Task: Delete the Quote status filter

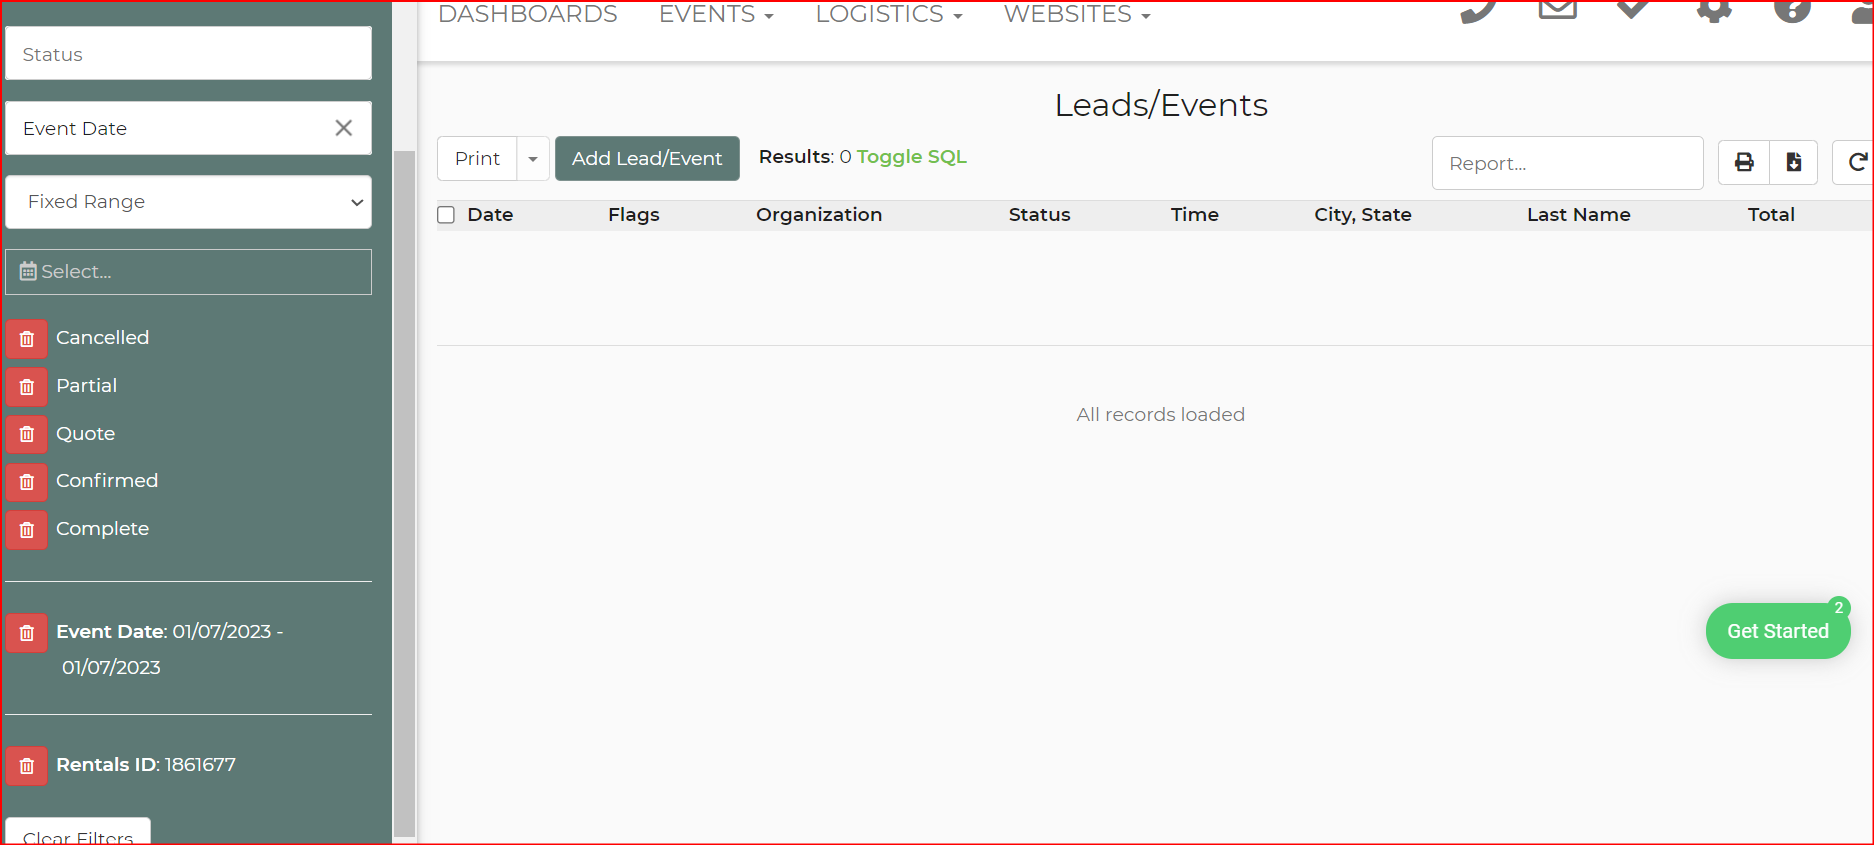Action: point(27,434)
